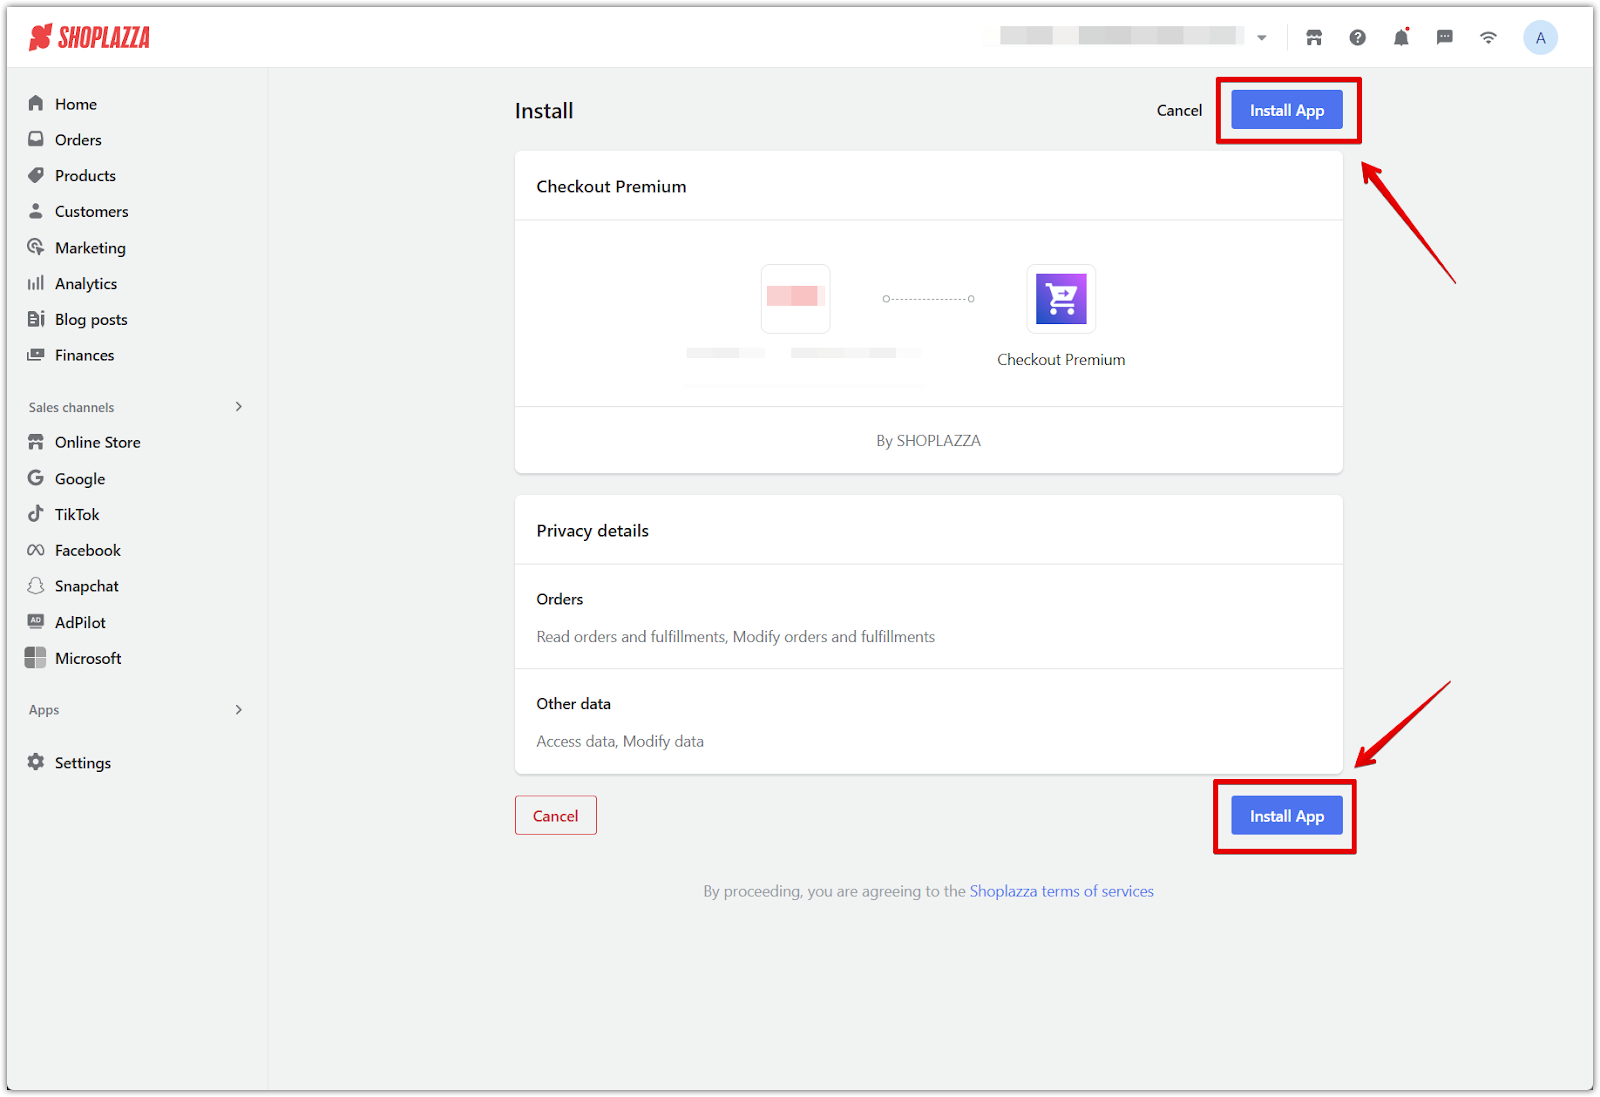Open Analytics menu item
1600x1097 pixels.
tap(86, 284)
